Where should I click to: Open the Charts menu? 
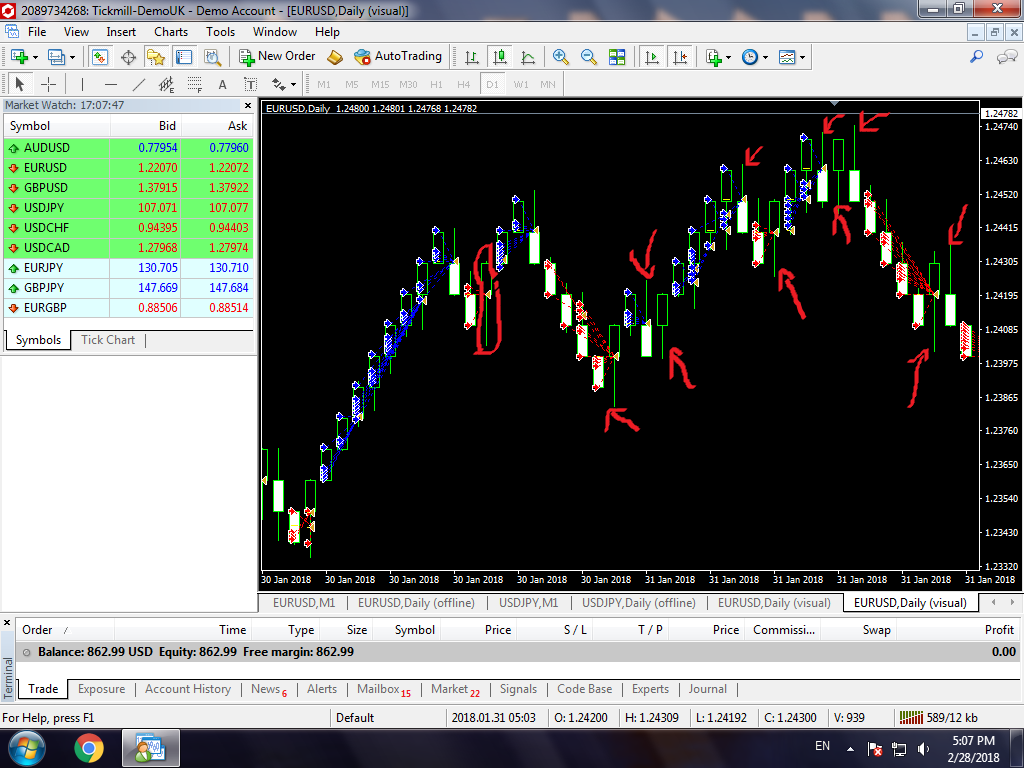171,32
